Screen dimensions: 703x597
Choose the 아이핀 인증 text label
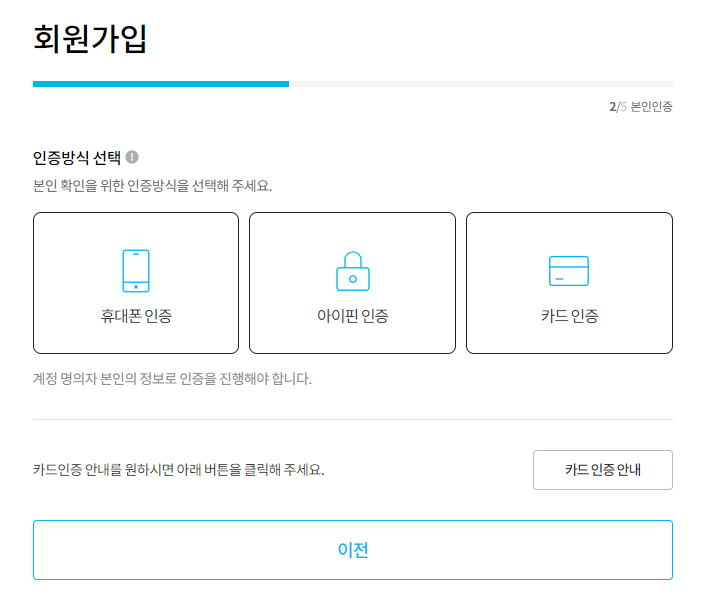coord(353,316)
